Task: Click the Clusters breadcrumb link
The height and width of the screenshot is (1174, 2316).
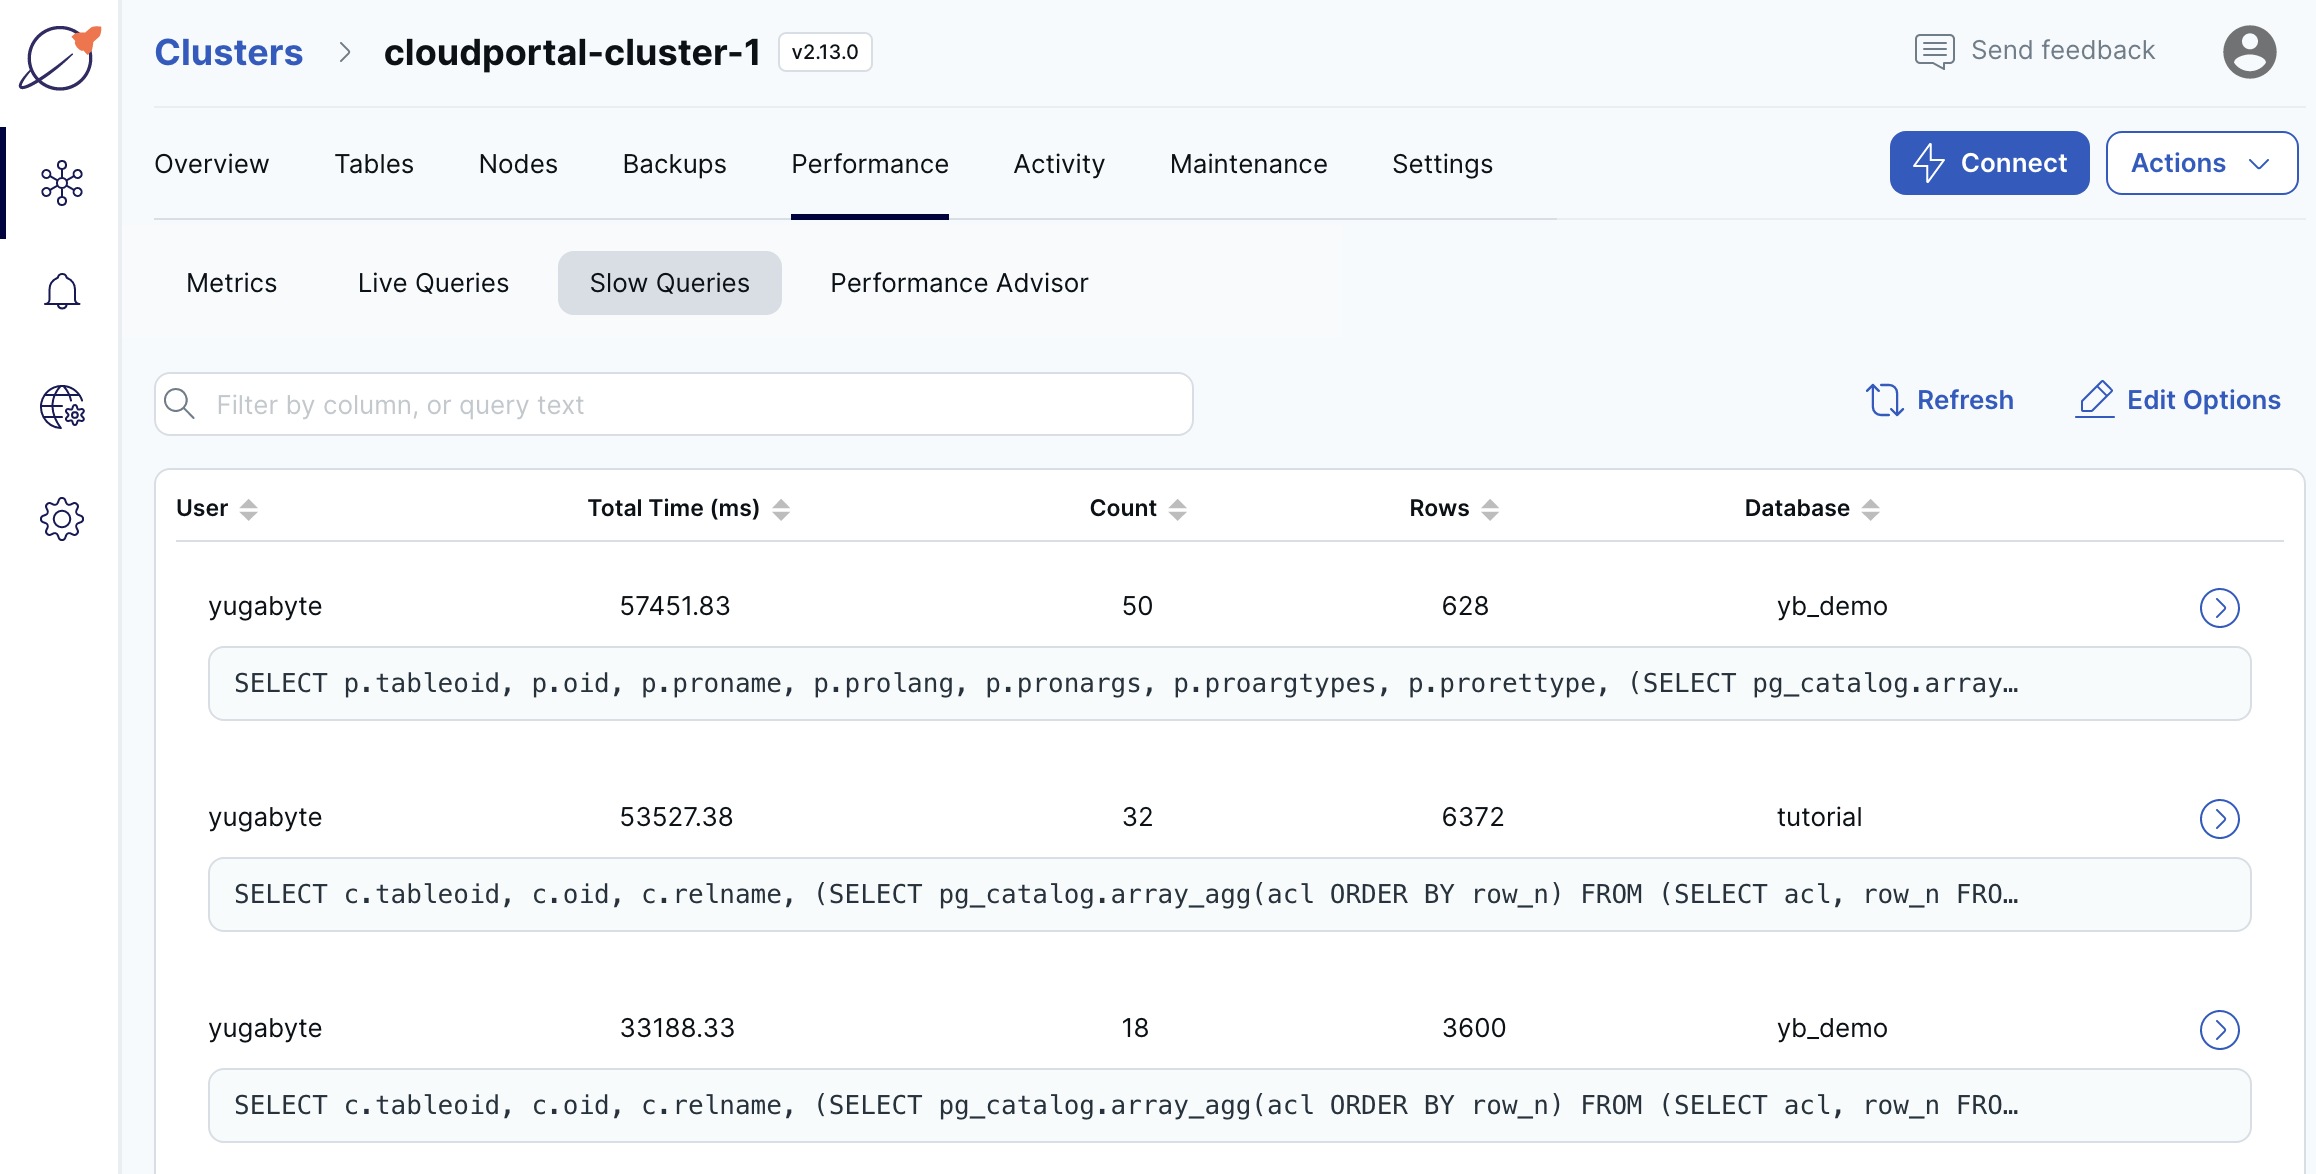Action: click(228, 52)
